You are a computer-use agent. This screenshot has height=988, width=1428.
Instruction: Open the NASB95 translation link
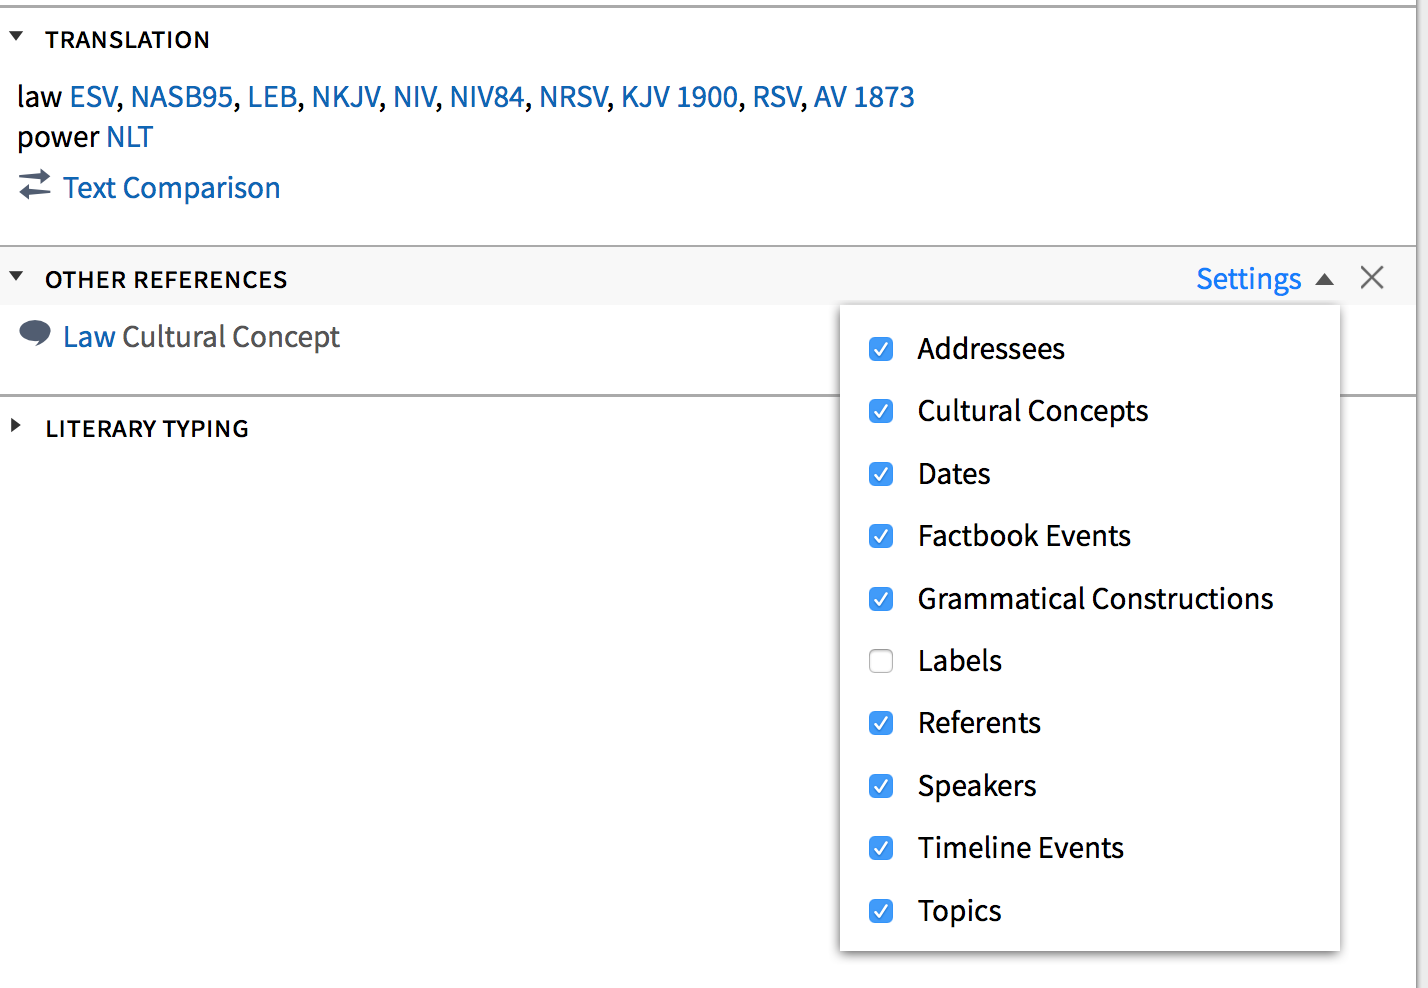(x=182, y=97)
